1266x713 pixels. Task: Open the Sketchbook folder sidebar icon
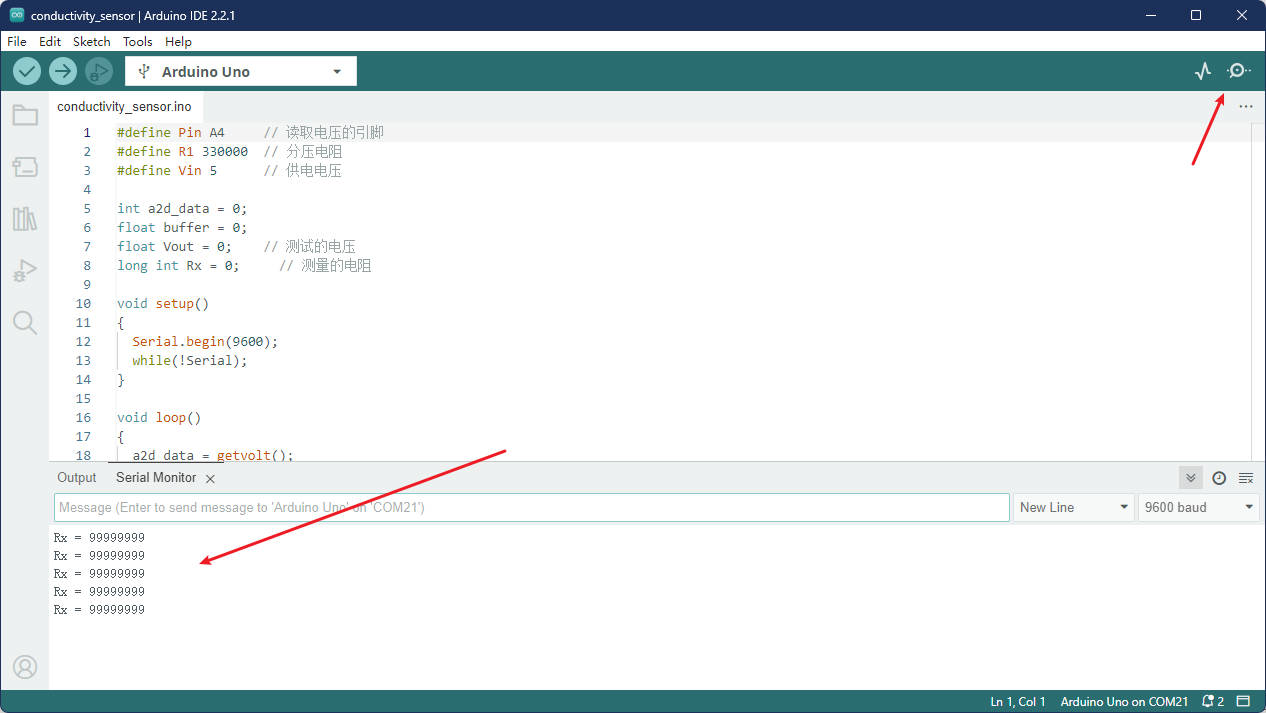25,115
